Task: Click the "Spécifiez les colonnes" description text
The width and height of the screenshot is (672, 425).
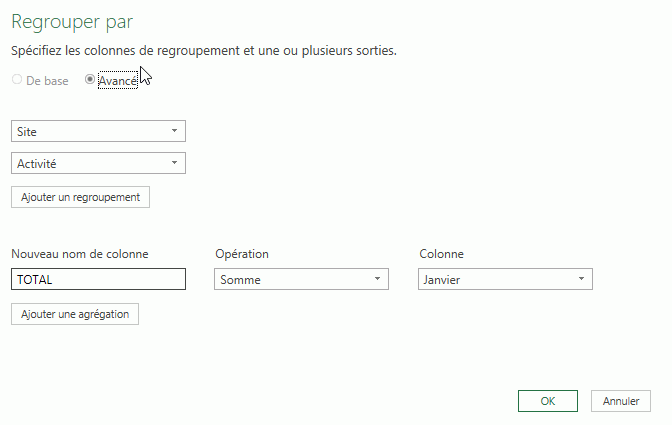Action: tap(210, 49)
